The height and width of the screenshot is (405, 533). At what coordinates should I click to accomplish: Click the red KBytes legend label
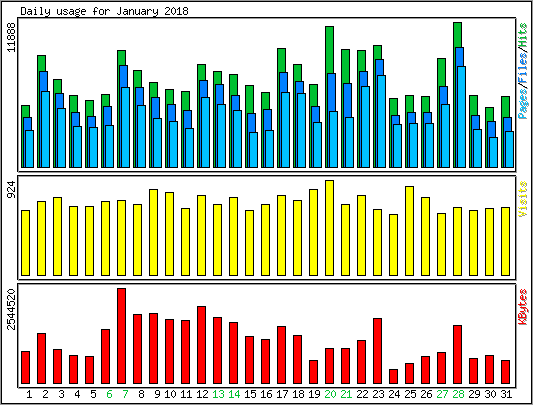pos(523,307)
